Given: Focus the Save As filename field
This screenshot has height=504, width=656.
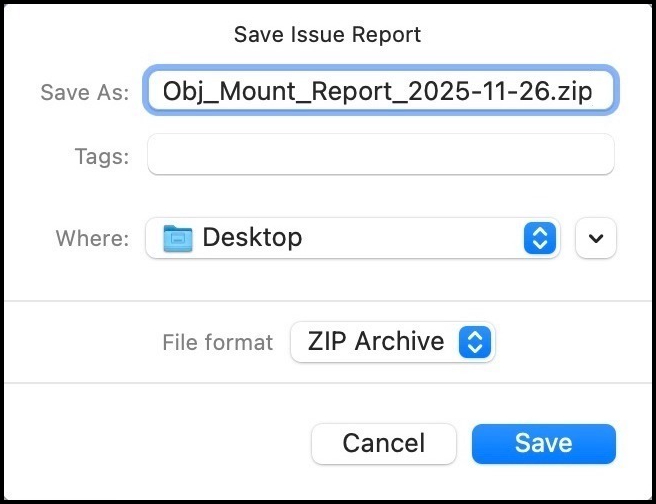Looking at the screenshot, I should click(x=380, y=93).
